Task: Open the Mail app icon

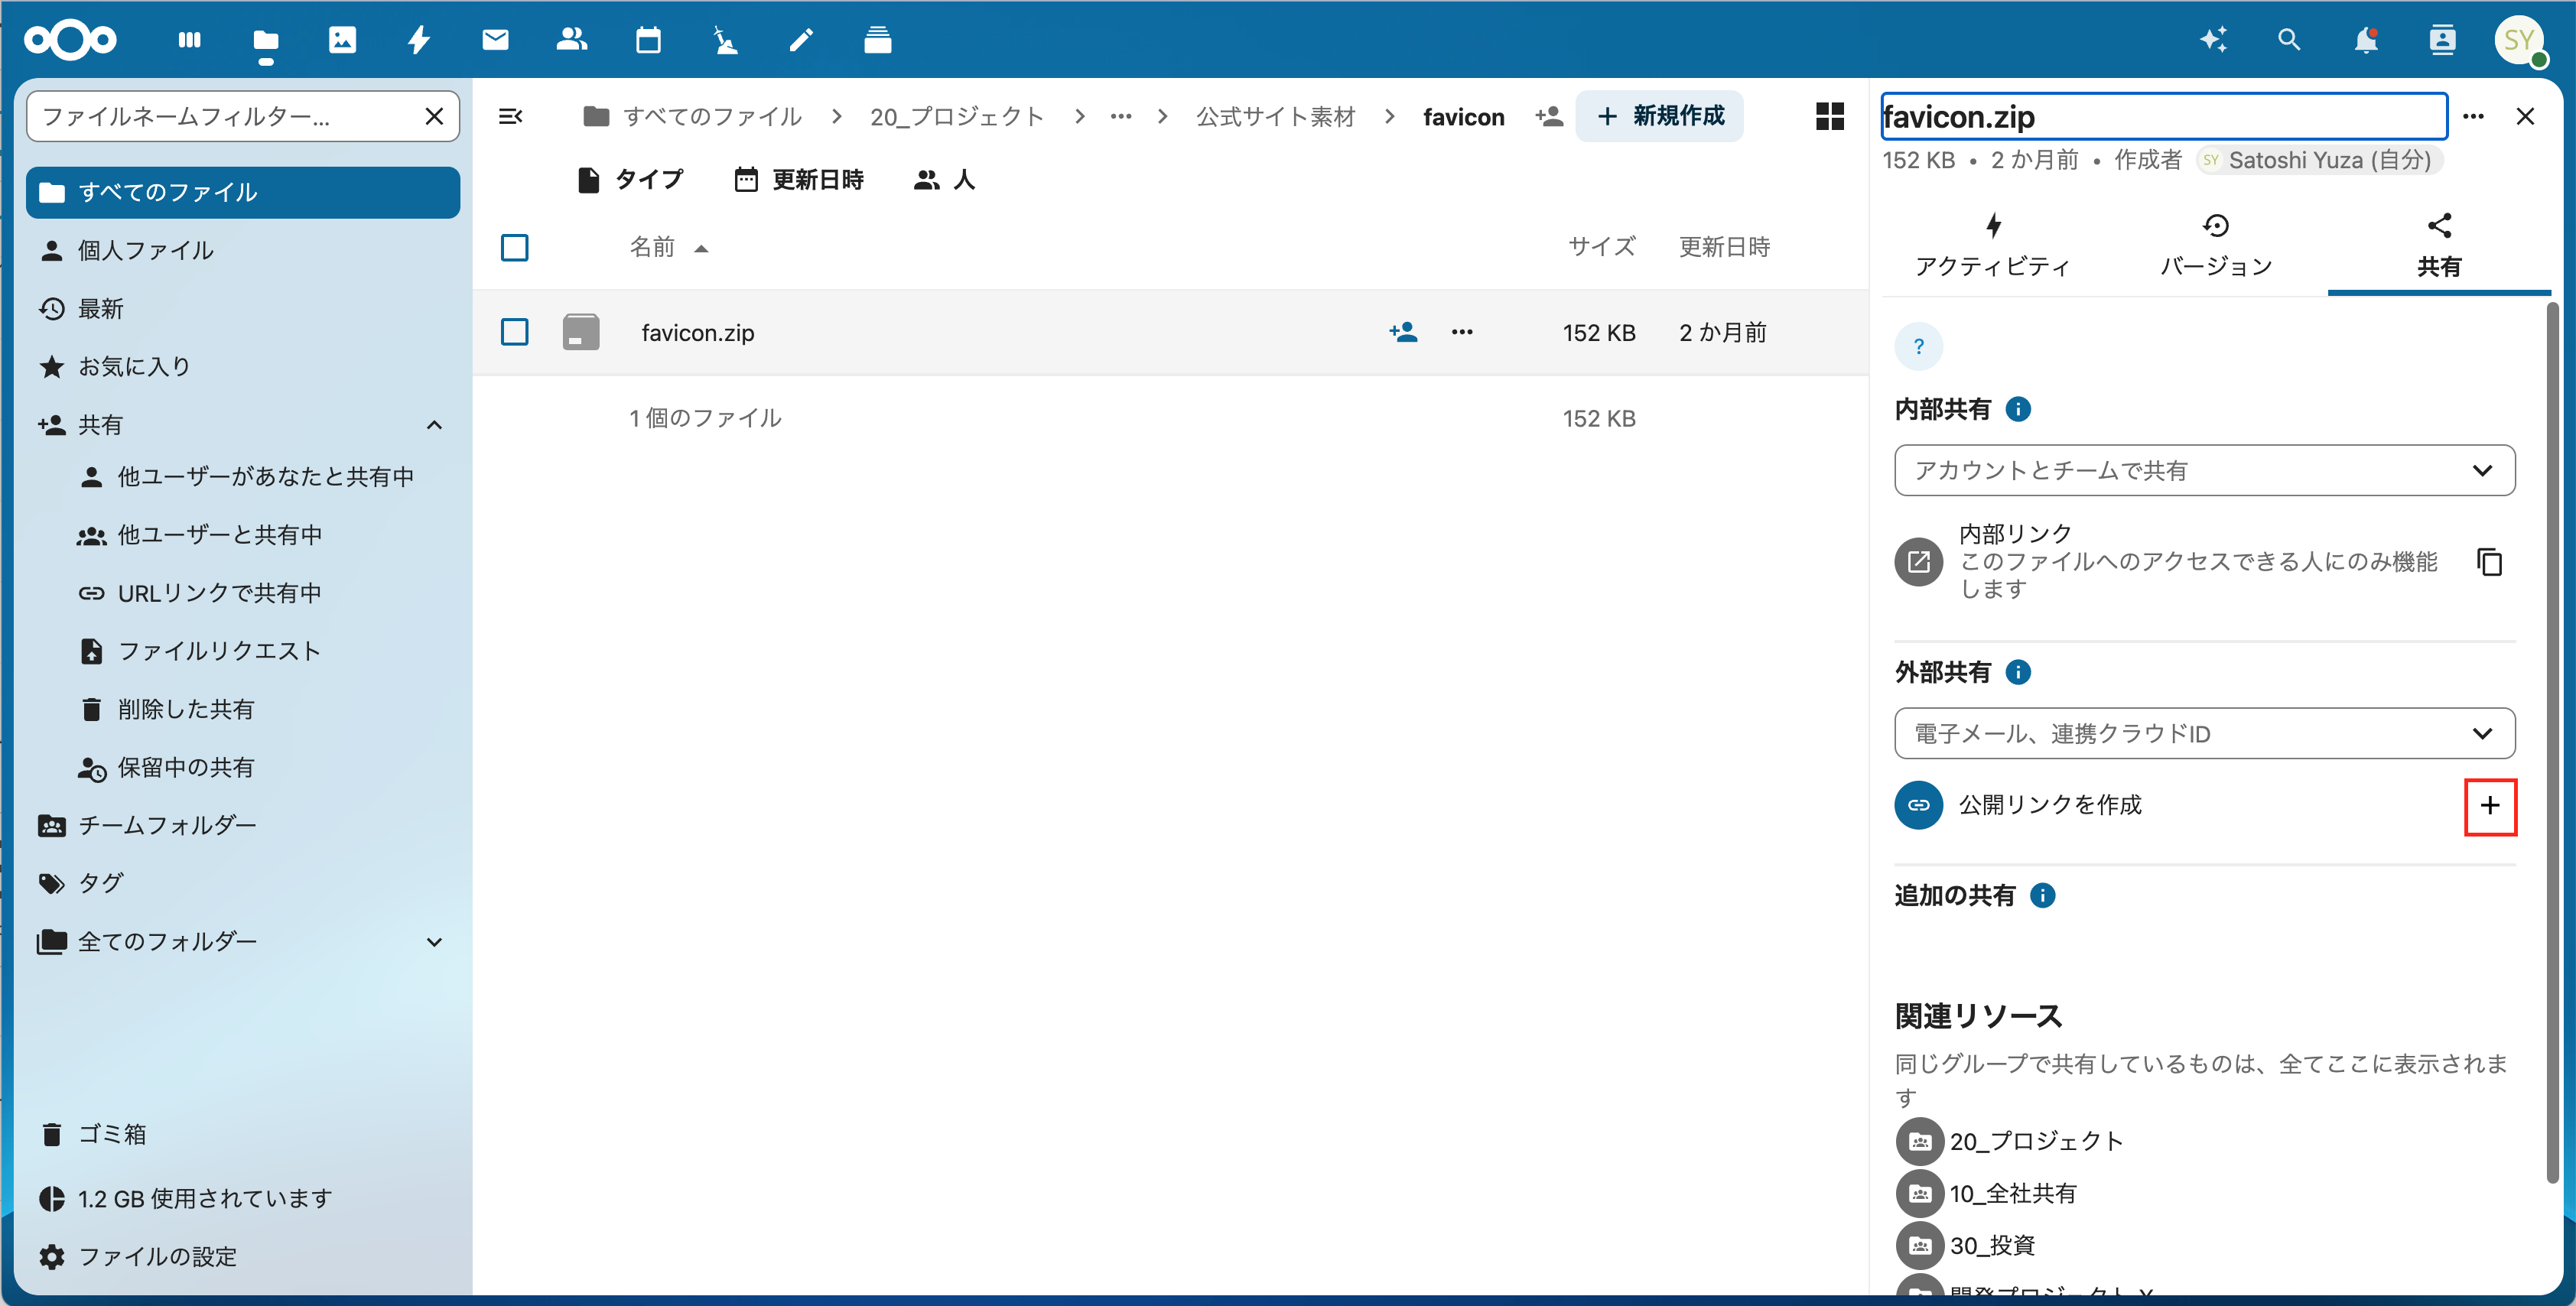Action: click(495, 40)
